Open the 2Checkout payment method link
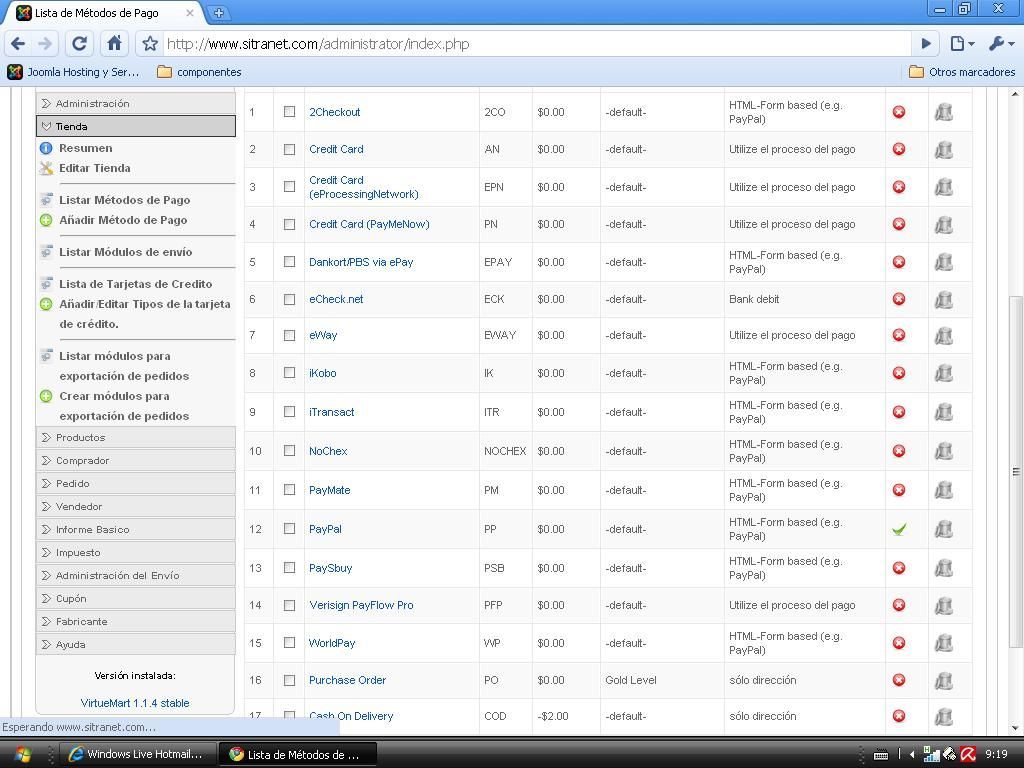 tap(334, 112)
